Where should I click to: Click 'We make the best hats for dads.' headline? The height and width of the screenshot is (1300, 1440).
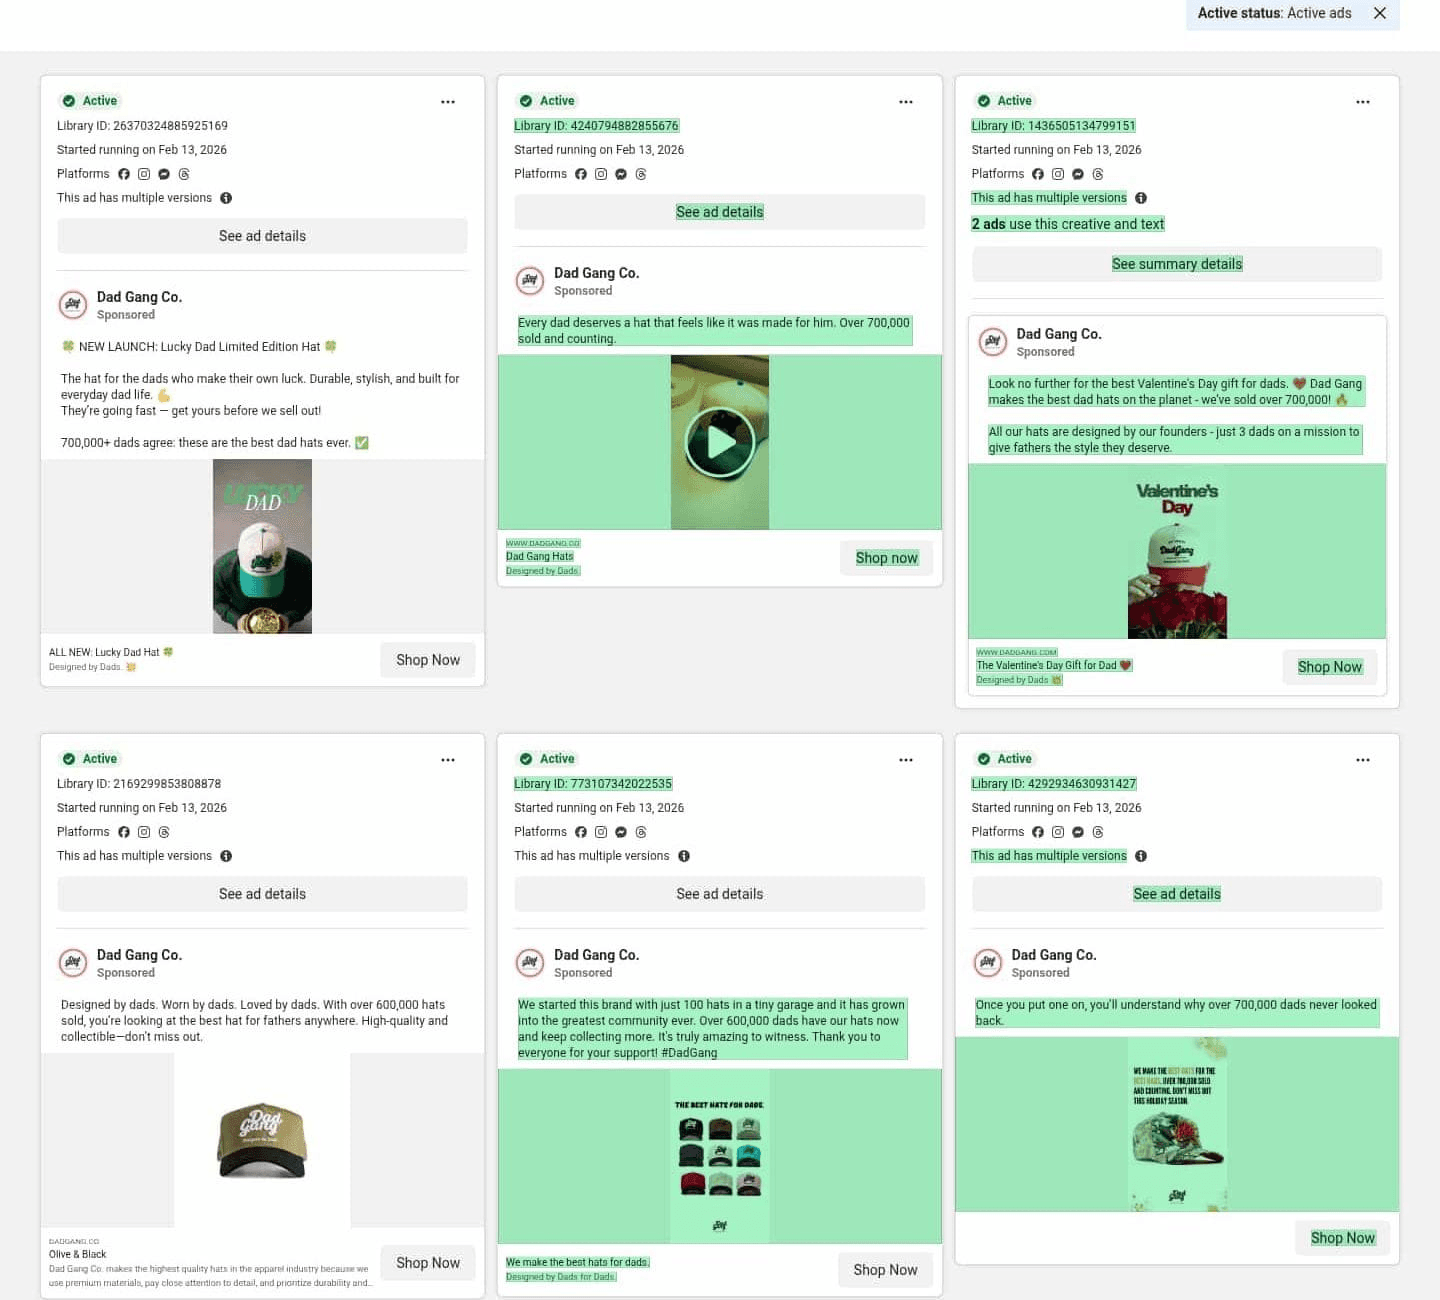pos(578,1262)
